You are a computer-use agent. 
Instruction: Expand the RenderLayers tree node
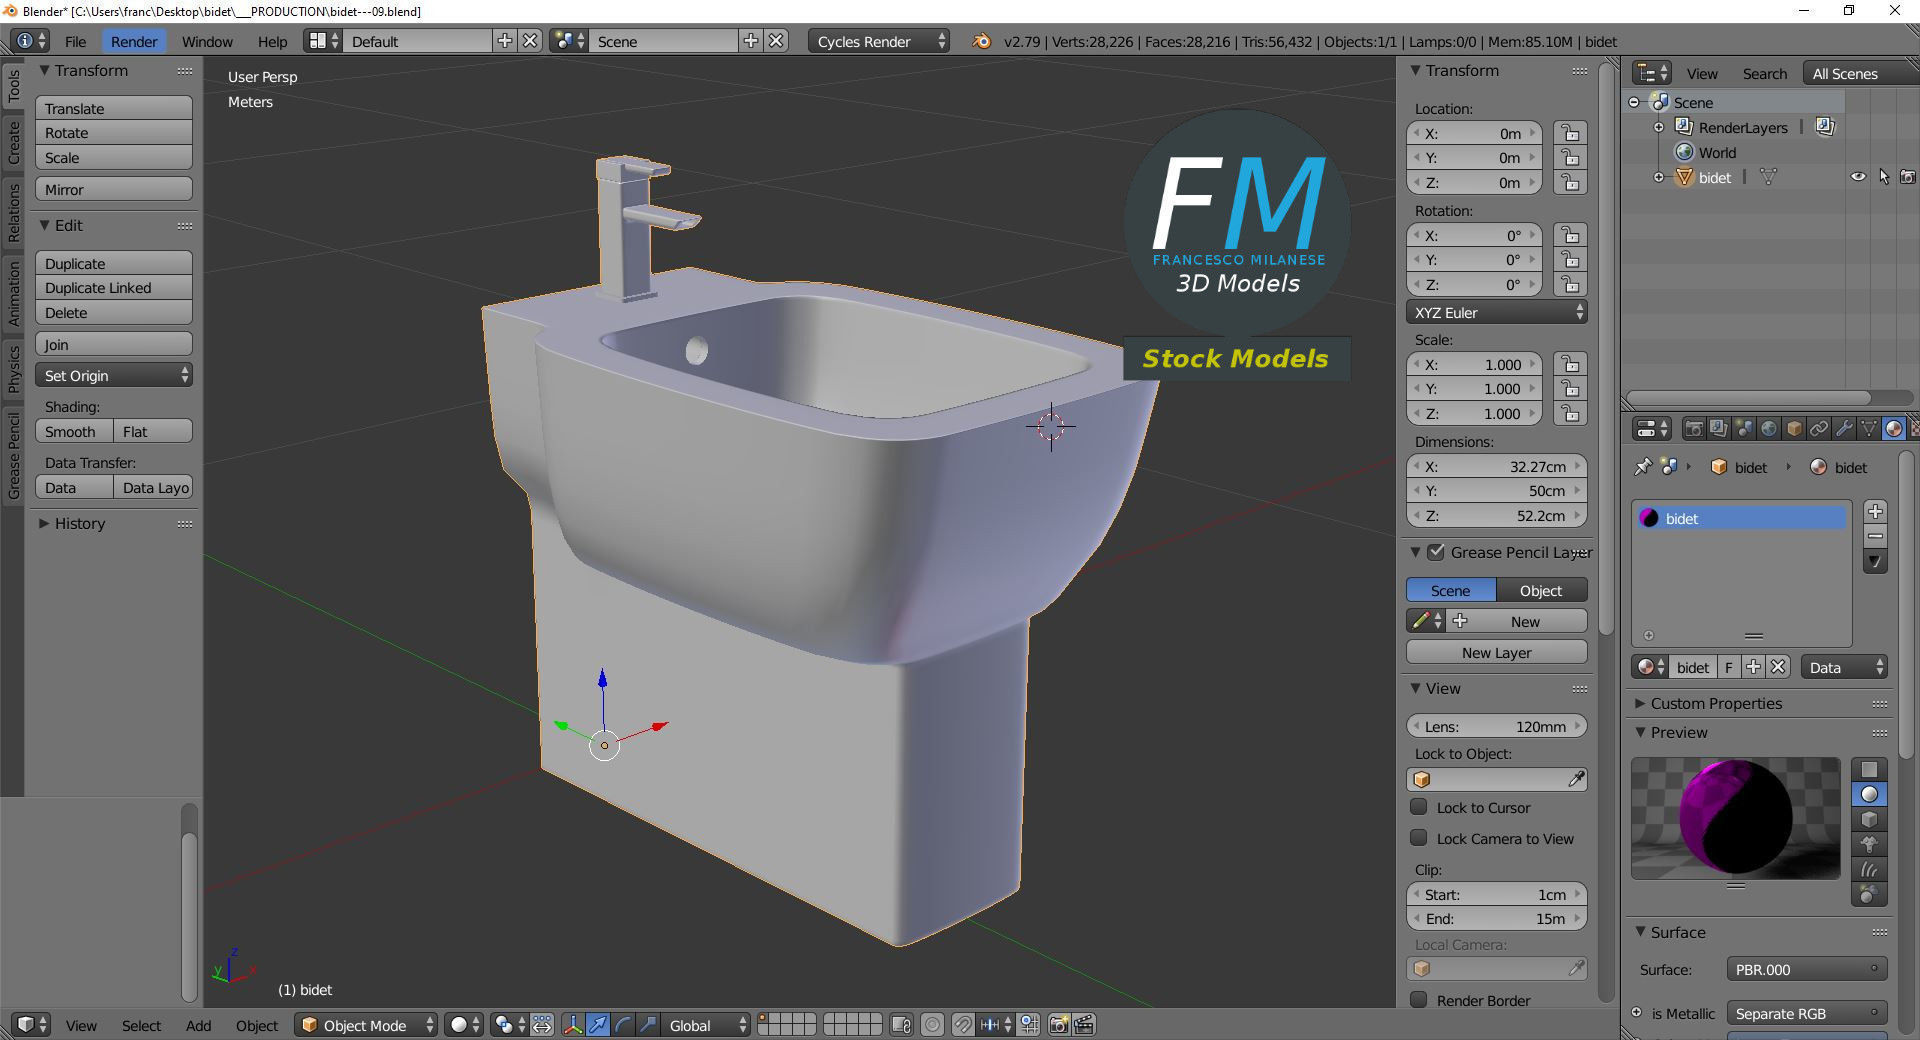(x=1659, y=127)
